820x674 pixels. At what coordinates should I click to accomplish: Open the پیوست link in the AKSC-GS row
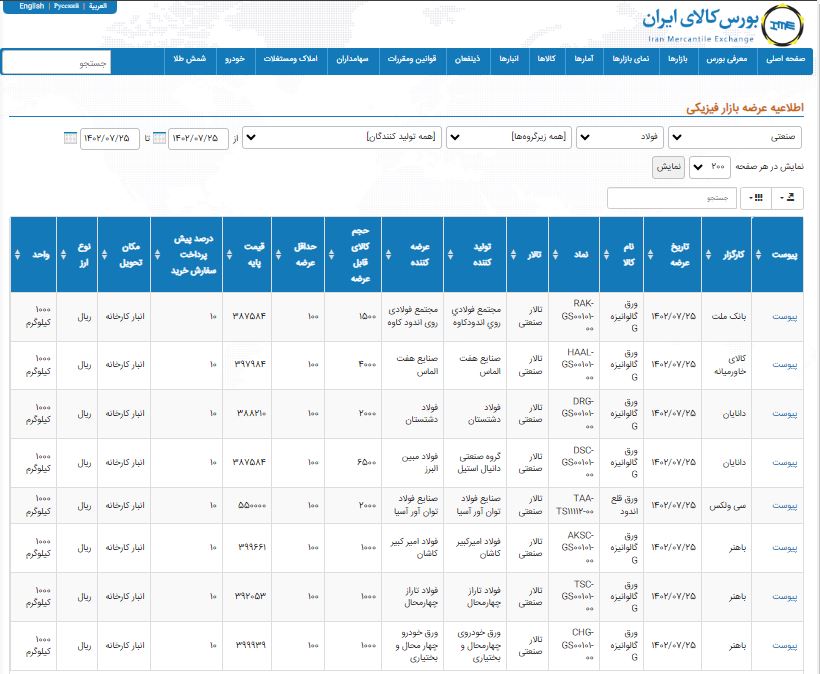(x=785, y=547)
